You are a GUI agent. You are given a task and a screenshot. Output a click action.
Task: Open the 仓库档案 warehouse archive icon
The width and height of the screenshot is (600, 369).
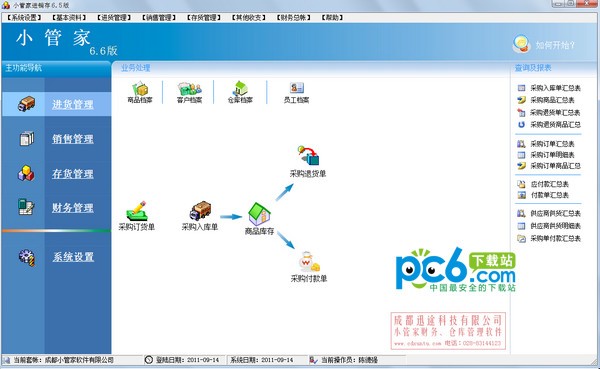click(241, 88)
